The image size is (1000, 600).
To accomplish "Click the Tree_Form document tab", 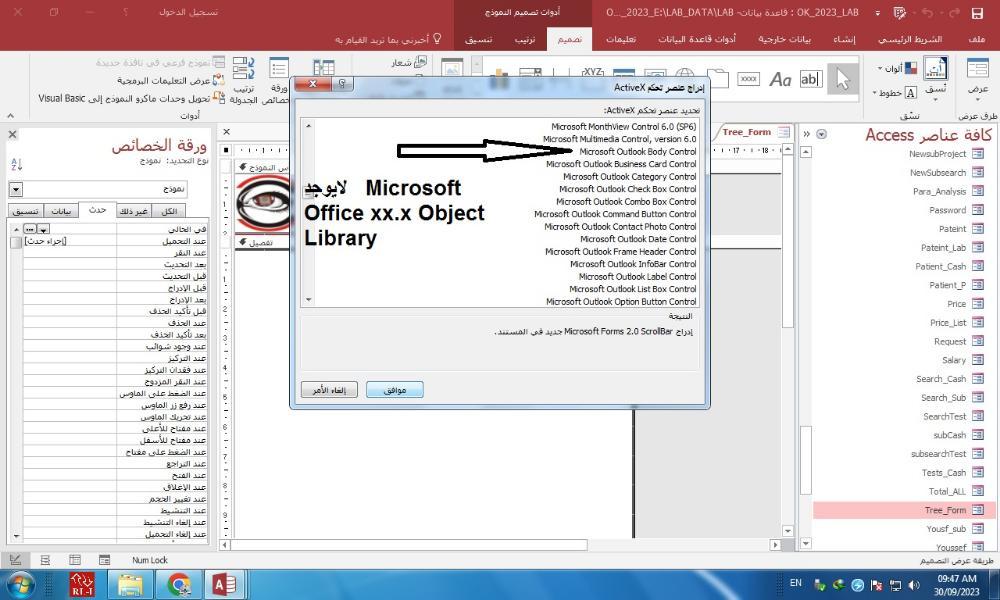I will coord(751,132).
